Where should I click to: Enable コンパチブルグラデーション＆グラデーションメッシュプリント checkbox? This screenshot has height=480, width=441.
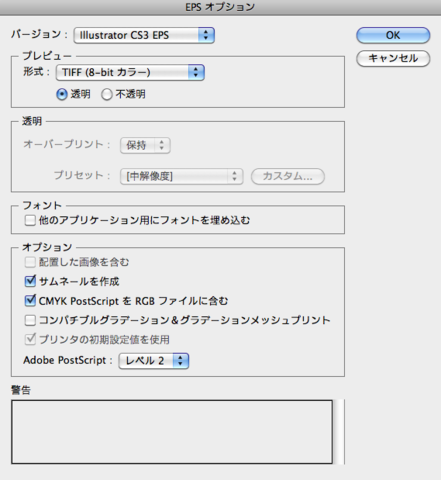tap(30, 320)
